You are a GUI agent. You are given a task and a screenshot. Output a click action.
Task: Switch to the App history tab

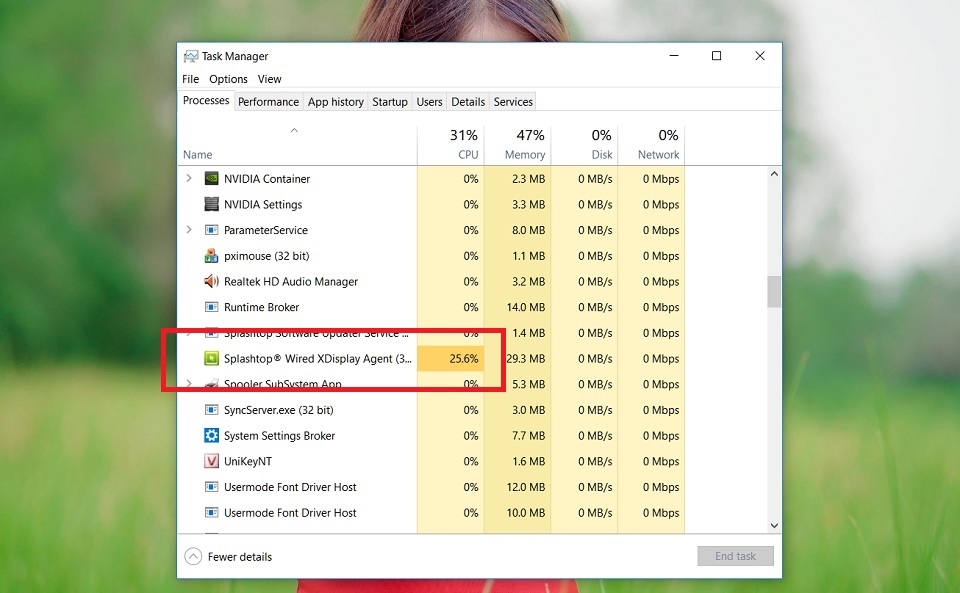[x=336, y=102]
